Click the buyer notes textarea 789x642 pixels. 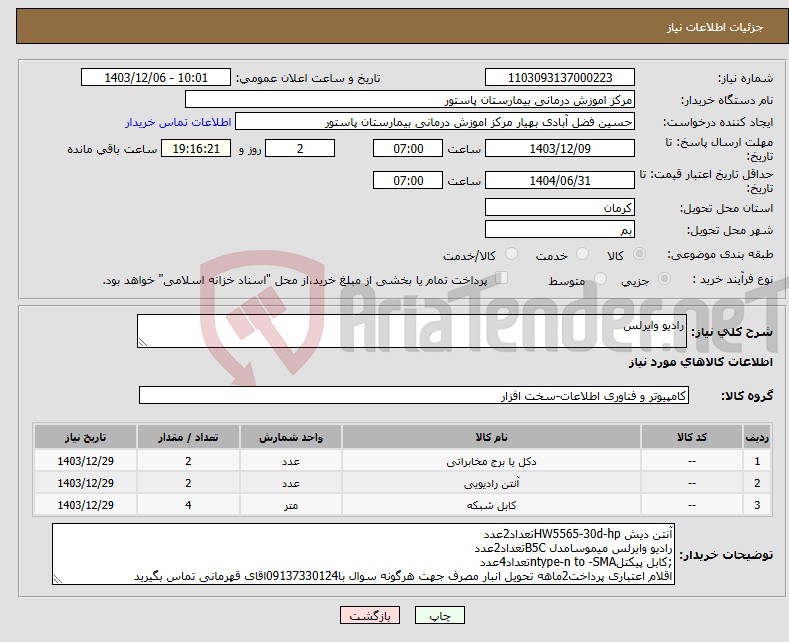coord(363,554)
